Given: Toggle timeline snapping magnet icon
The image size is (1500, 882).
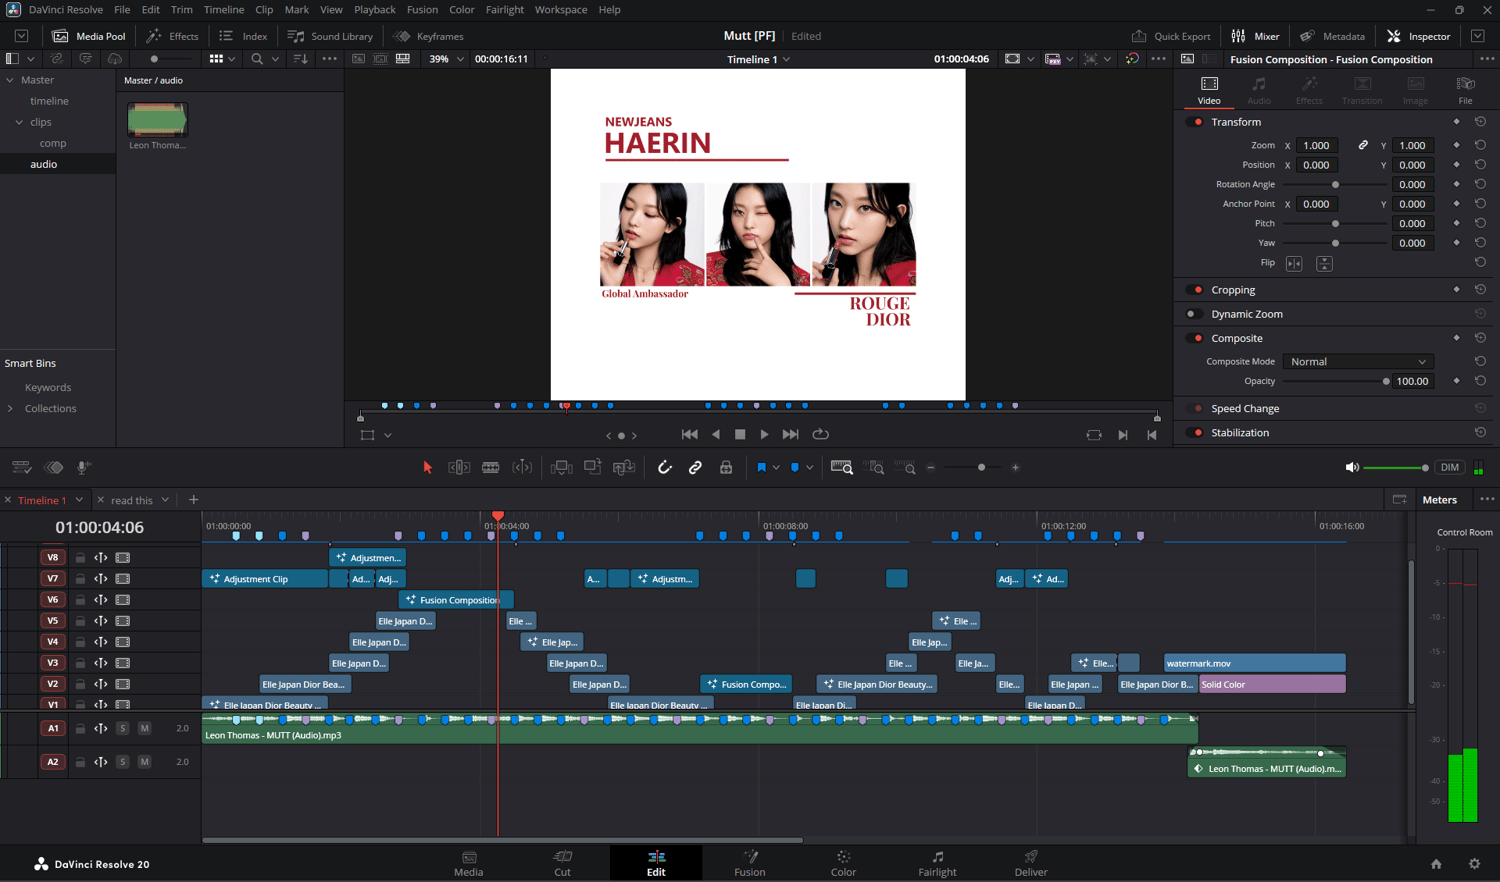Looking at the screenshot, I should [664, 467].
